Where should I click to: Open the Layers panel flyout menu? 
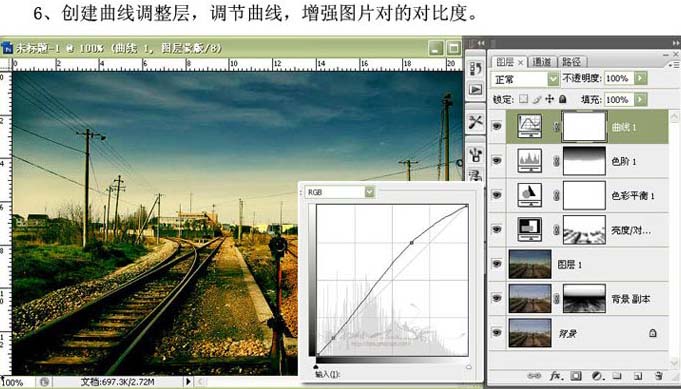pos(674,64)
